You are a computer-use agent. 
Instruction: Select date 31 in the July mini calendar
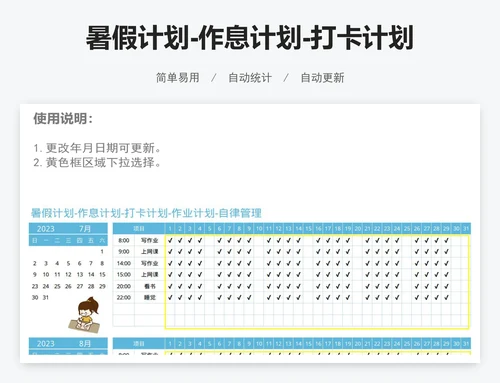[46, 297]
